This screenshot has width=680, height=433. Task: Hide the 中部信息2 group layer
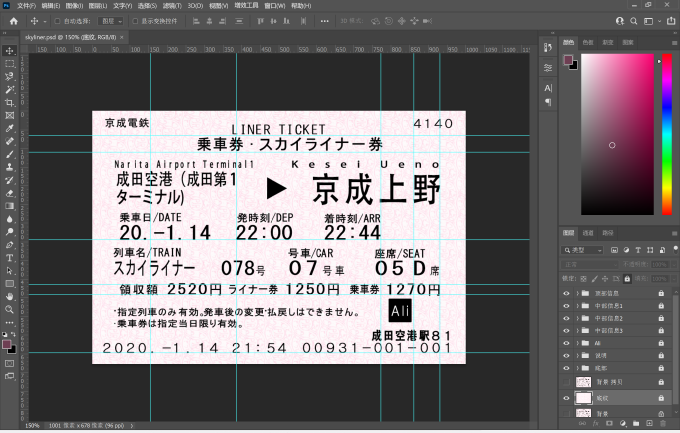566,318
